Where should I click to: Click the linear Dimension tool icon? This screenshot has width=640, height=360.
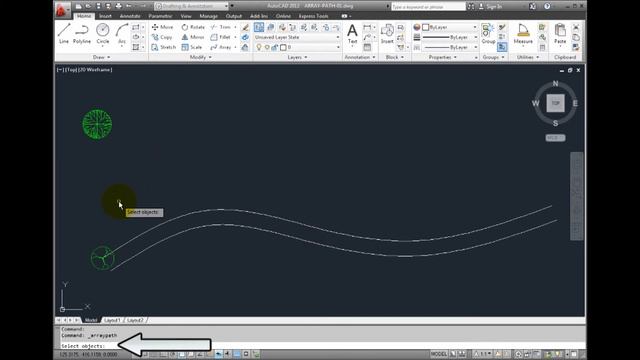367,27
